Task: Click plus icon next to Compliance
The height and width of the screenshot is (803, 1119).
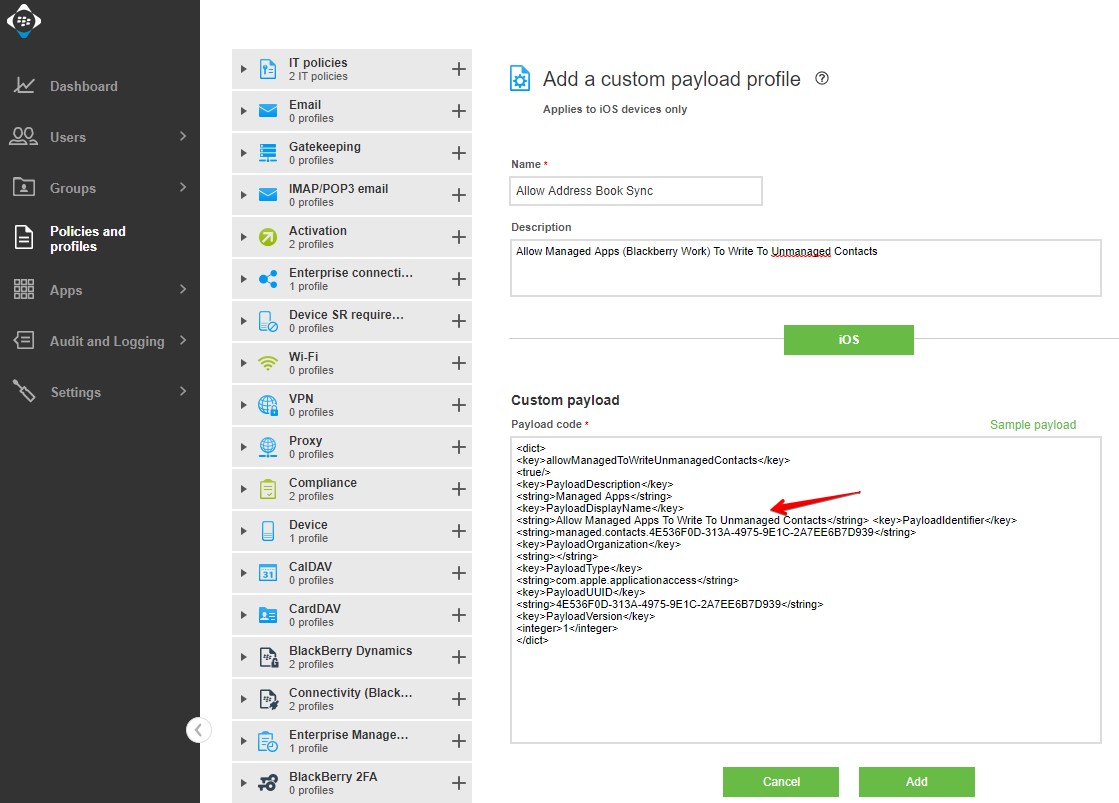Action: point(459,489)
